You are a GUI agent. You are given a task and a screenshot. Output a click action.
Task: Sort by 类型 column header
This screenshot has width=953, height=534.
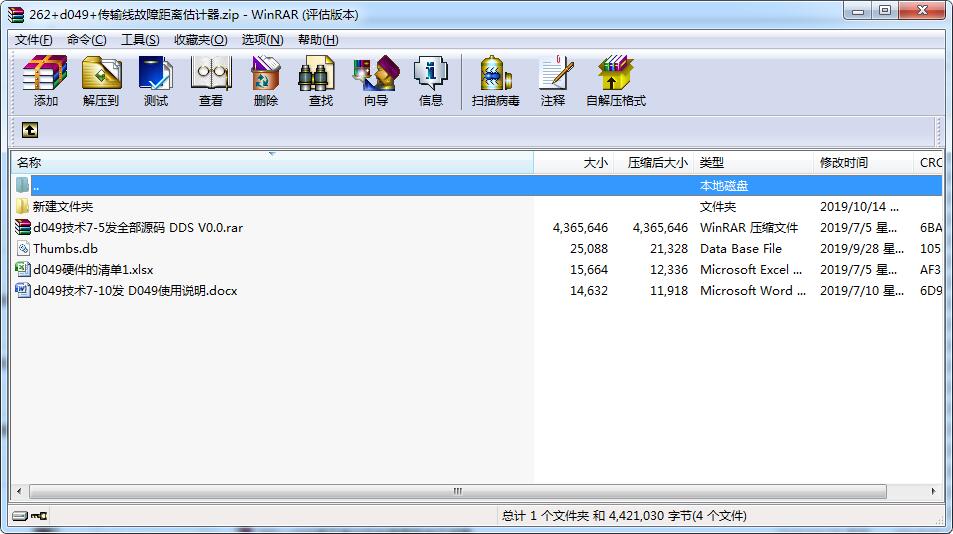pos(753,163)
